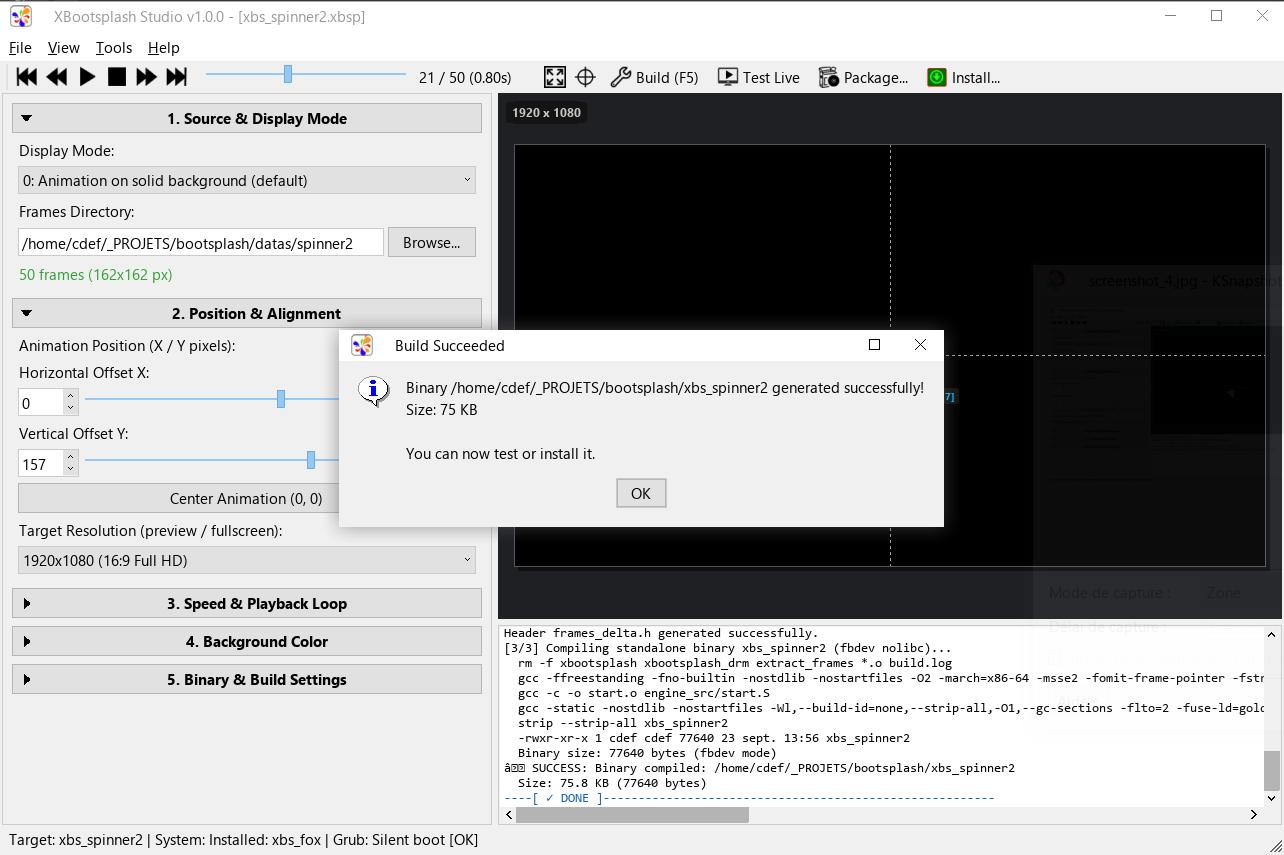Open the View menu
This screenshot has width=1284, height=855.
point(63,47)
